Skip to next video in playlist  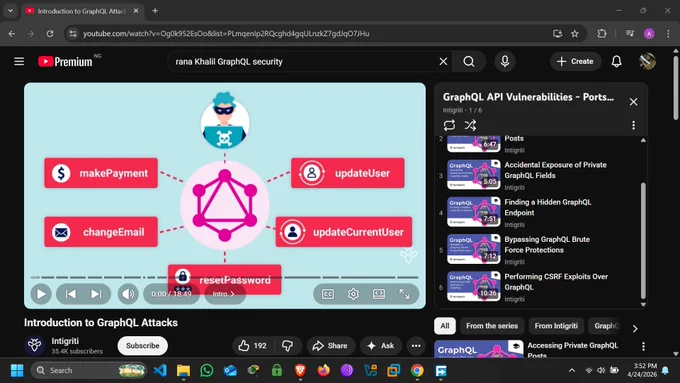point(96,294)
